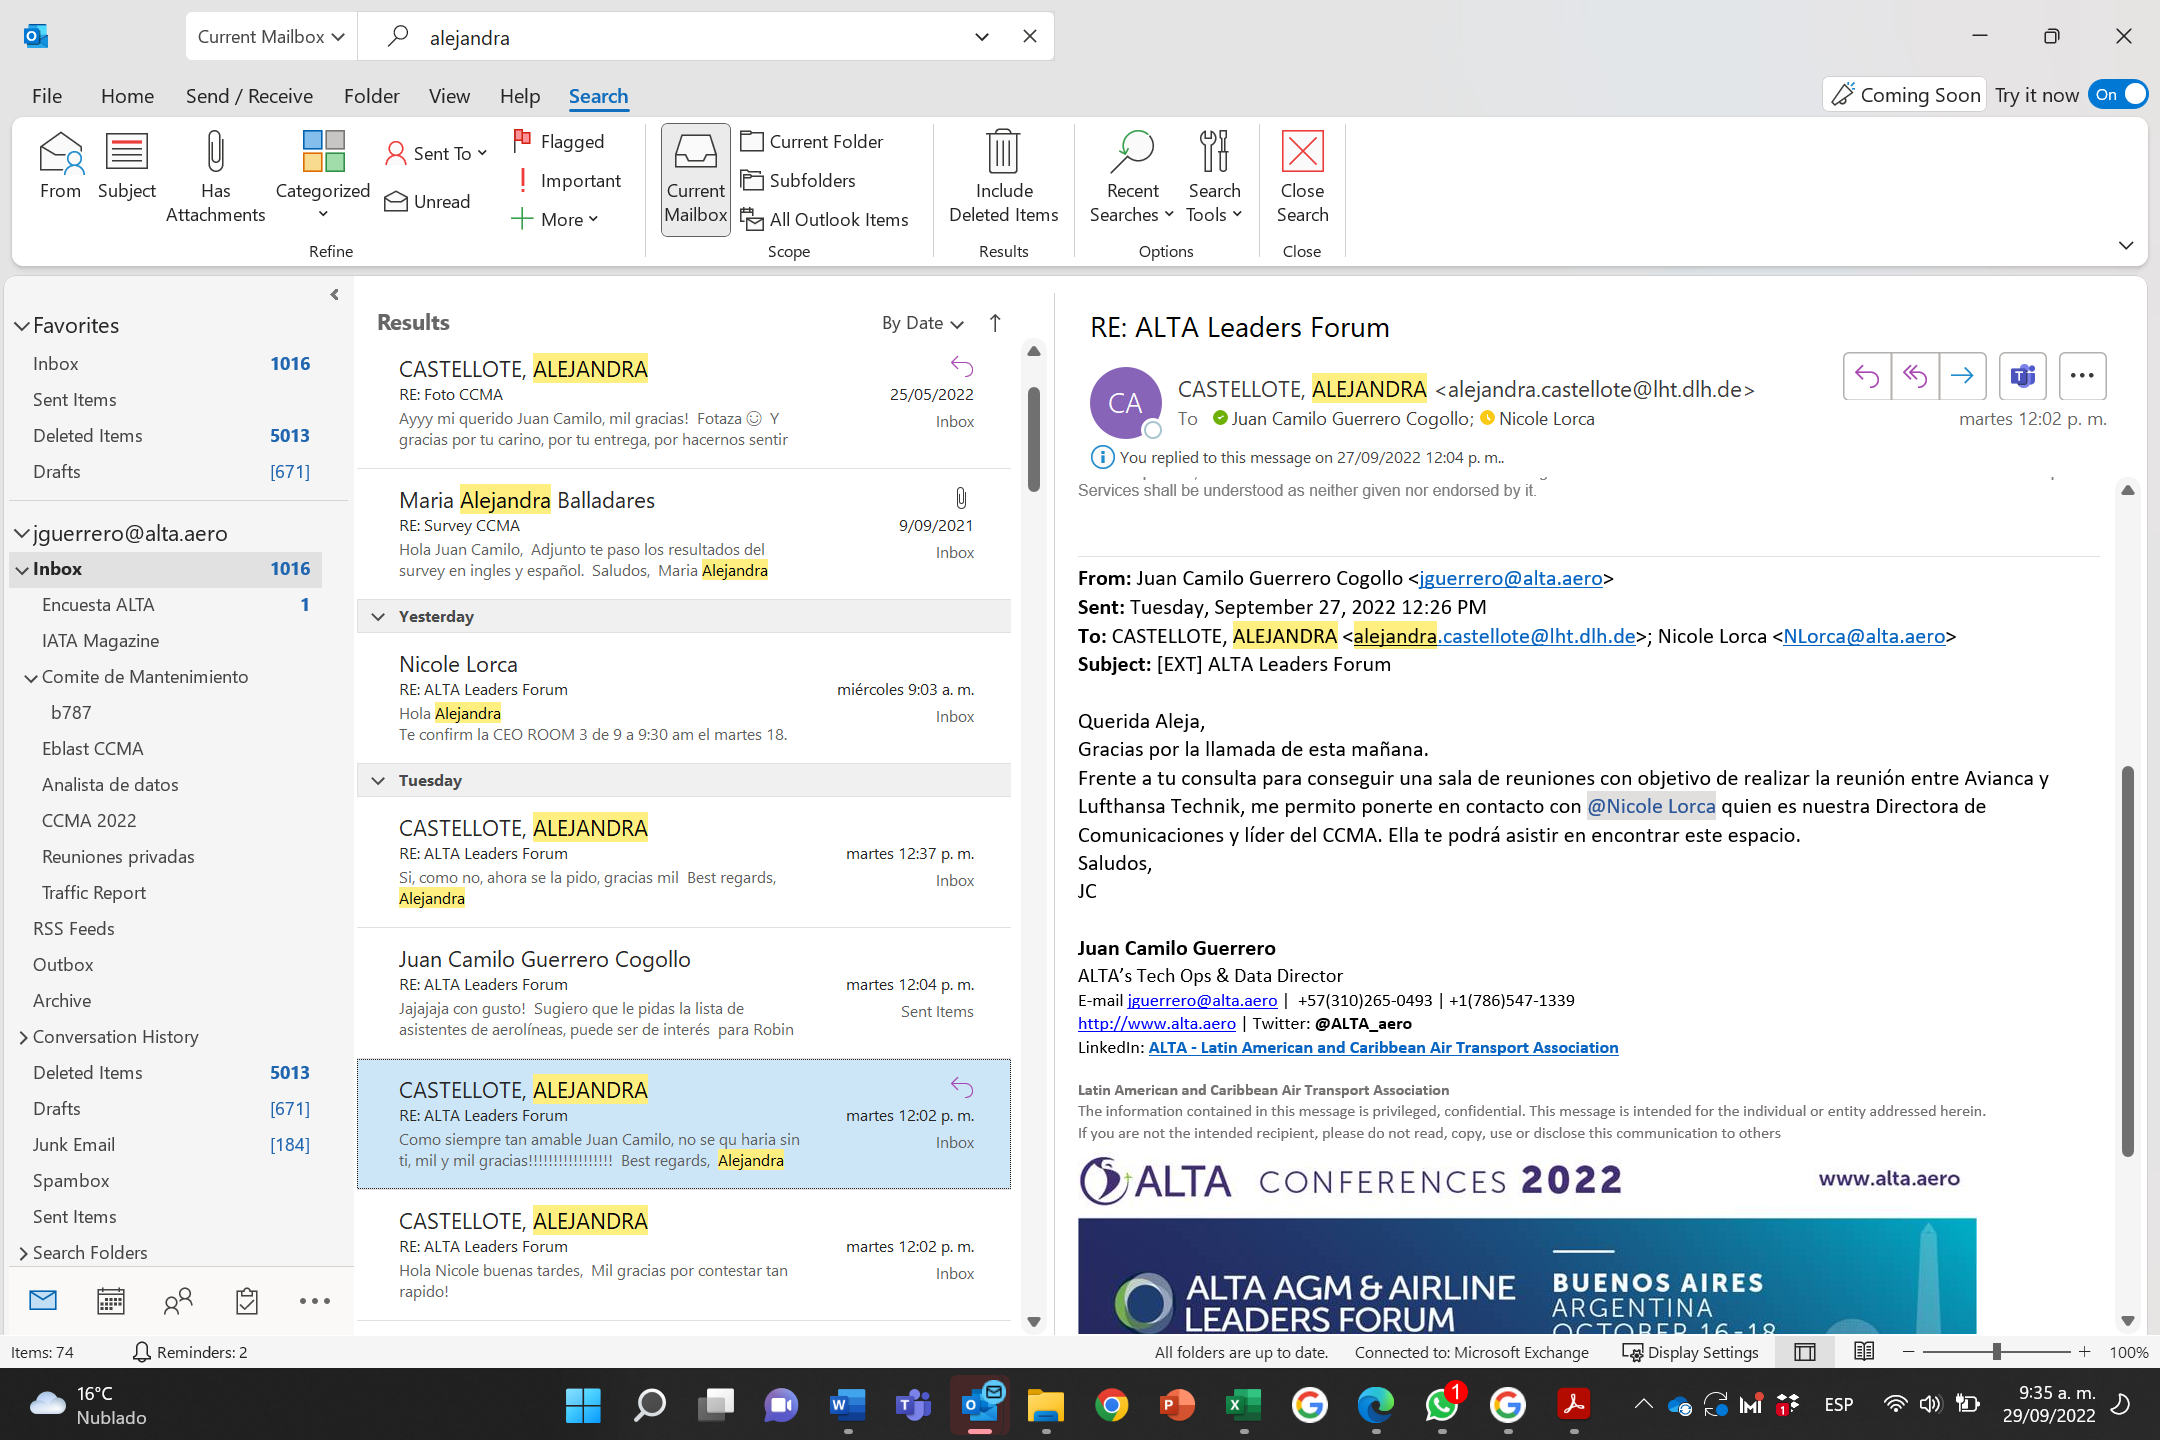Viewport: 2160px width, 1440px height.
Task: Open Nicole Lorca's RE: ALTA Leaders Forum
Action: [684, 698]
